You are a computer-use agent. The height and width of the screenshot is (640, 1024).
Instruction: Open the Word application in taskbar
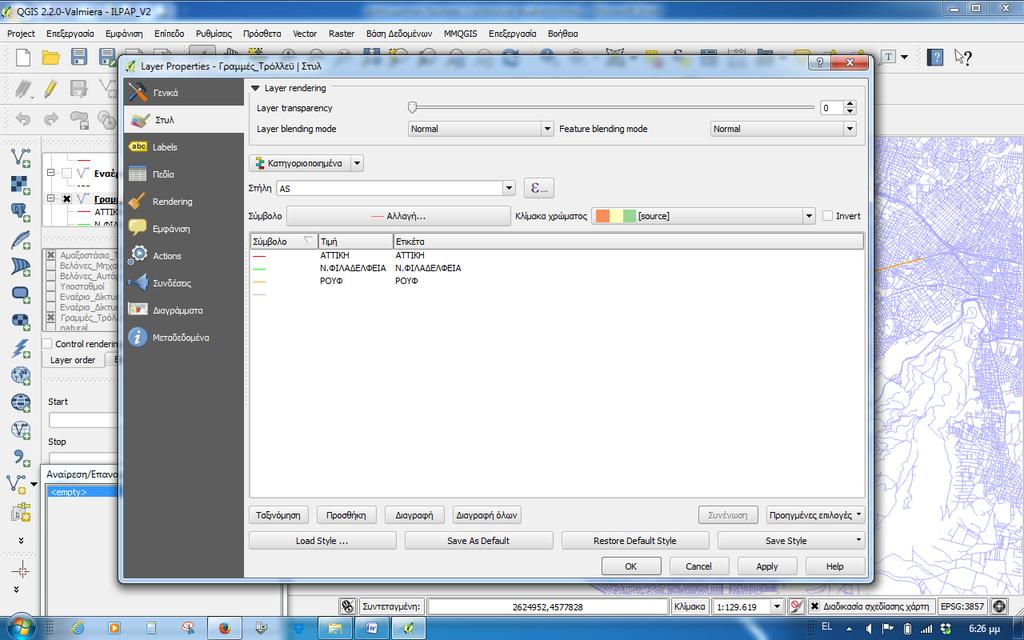click(372, 628)
